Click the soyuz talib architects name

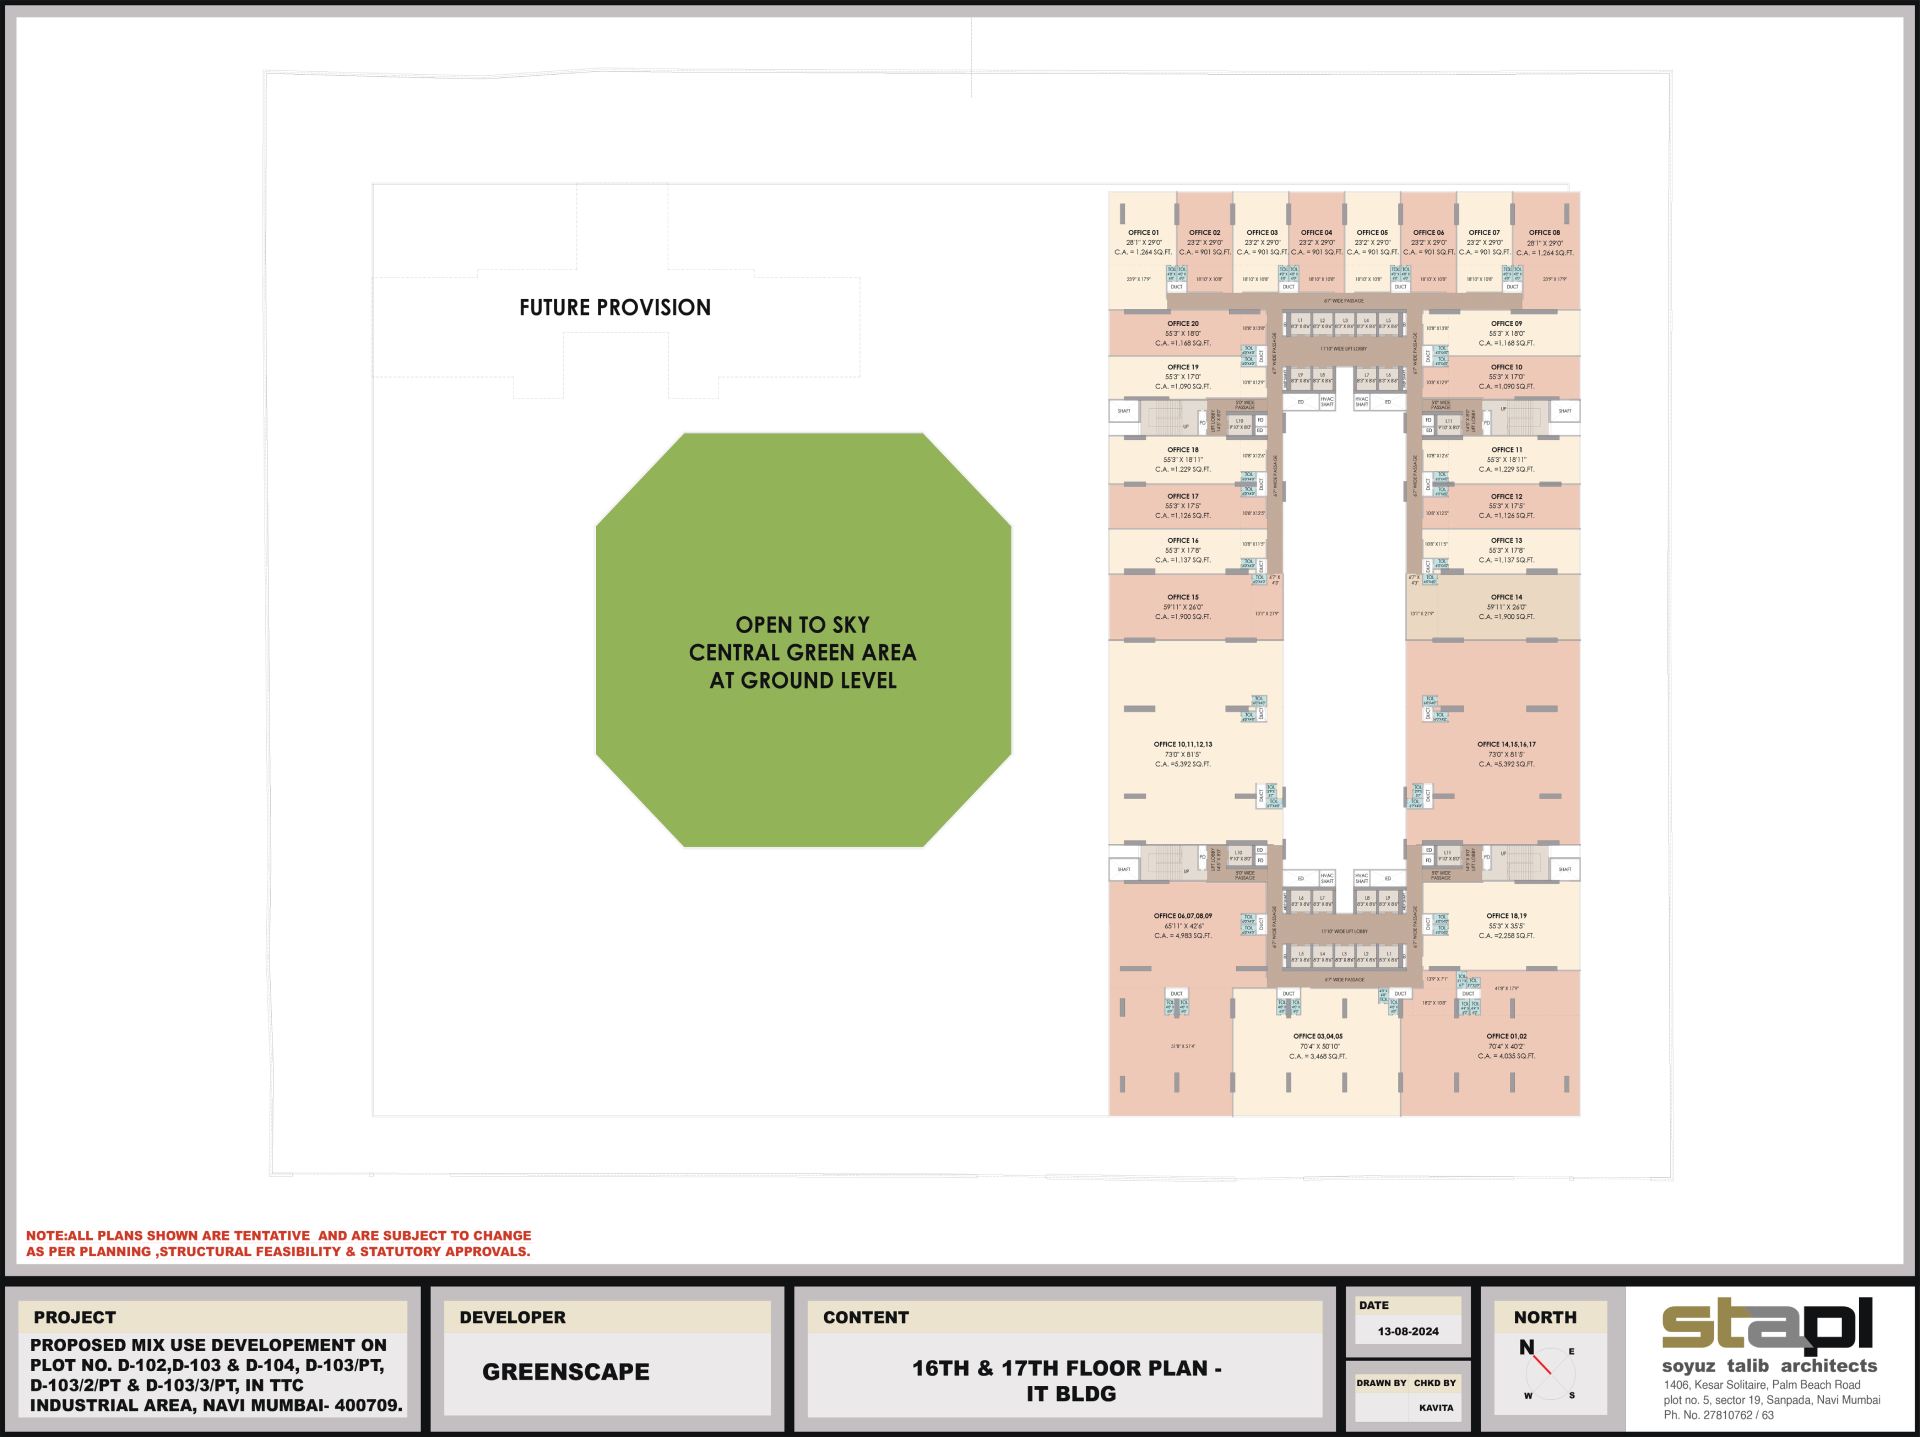coord(1769,1366)
